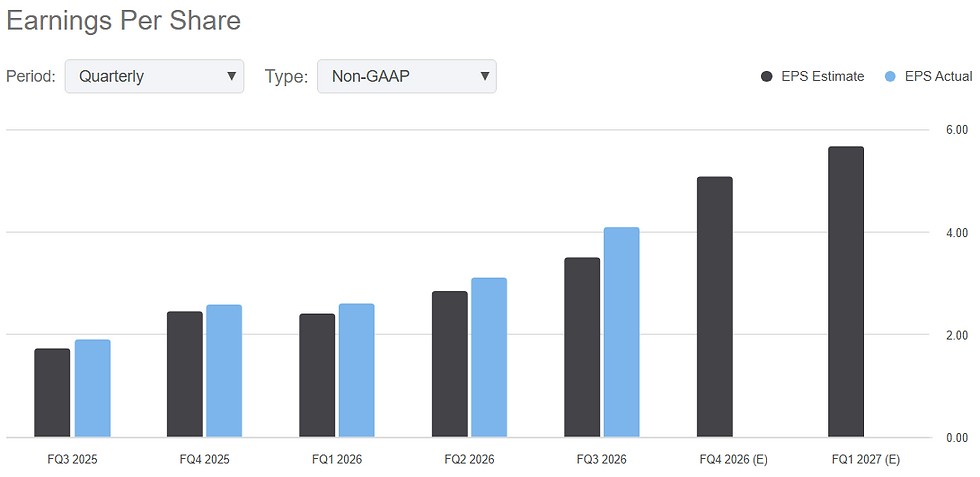Click the Earnings Per Share heading
980x477 pixels.
click(124, 21)
